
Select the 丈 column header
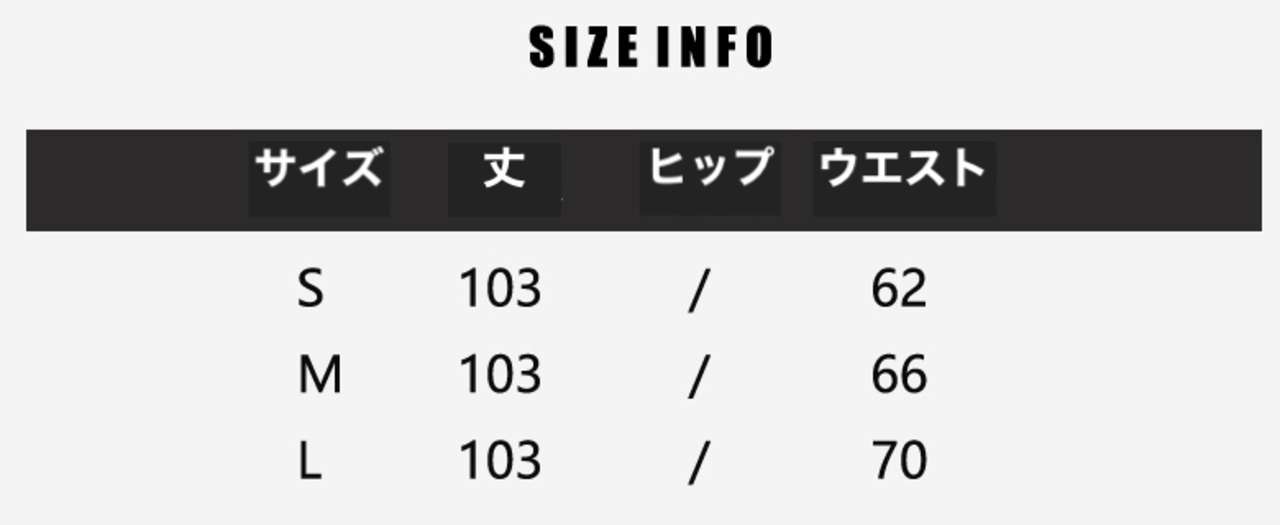click(x=504, y=168)
